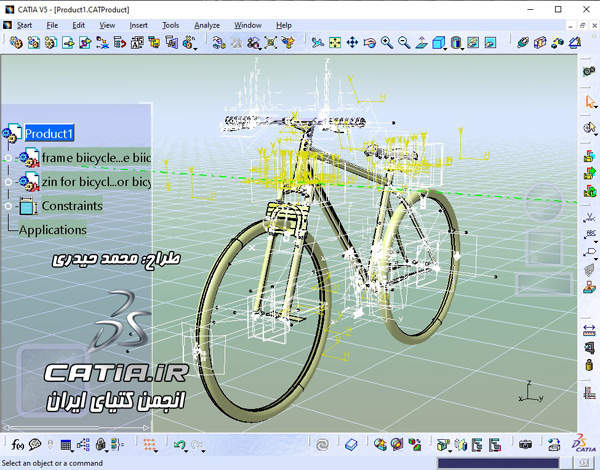Viewport: 600px width, 470px height.
Task: Open the File menu
Action: tap(52, 25)
